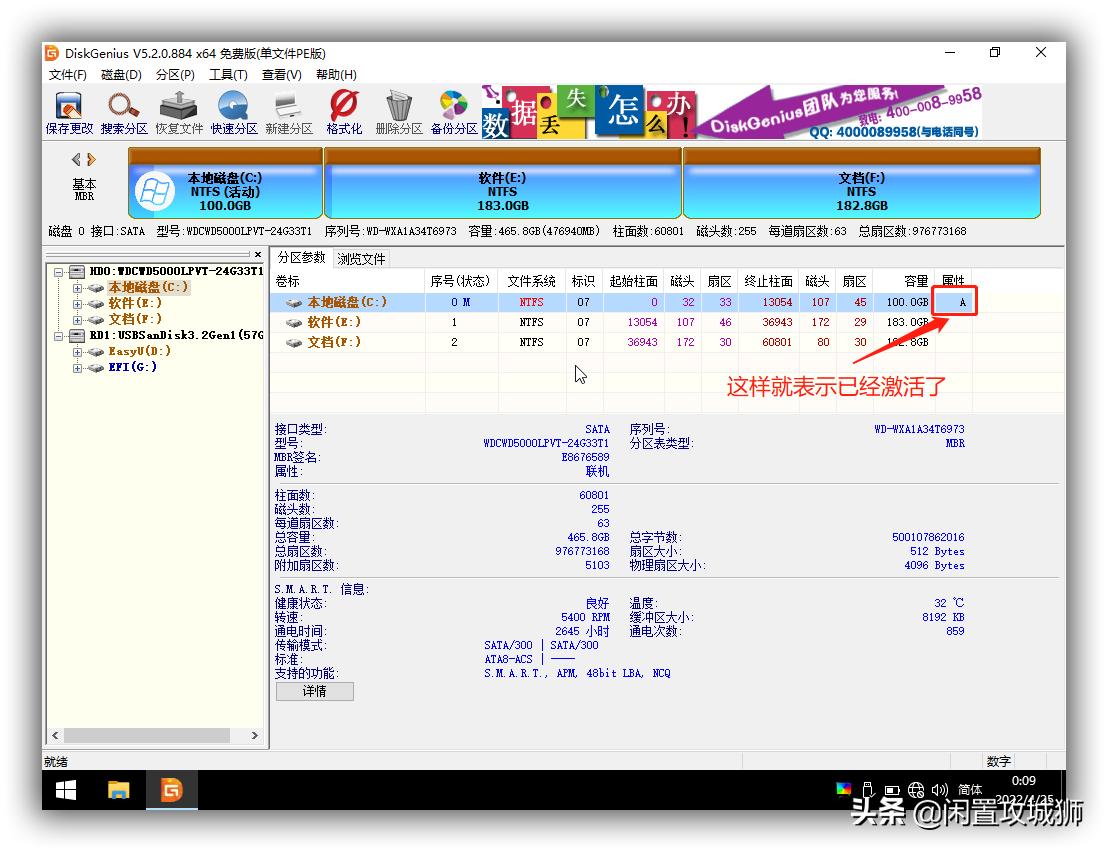Click the 删除分区 (Delete Partition) trash icon

click(x=397, y=111)
